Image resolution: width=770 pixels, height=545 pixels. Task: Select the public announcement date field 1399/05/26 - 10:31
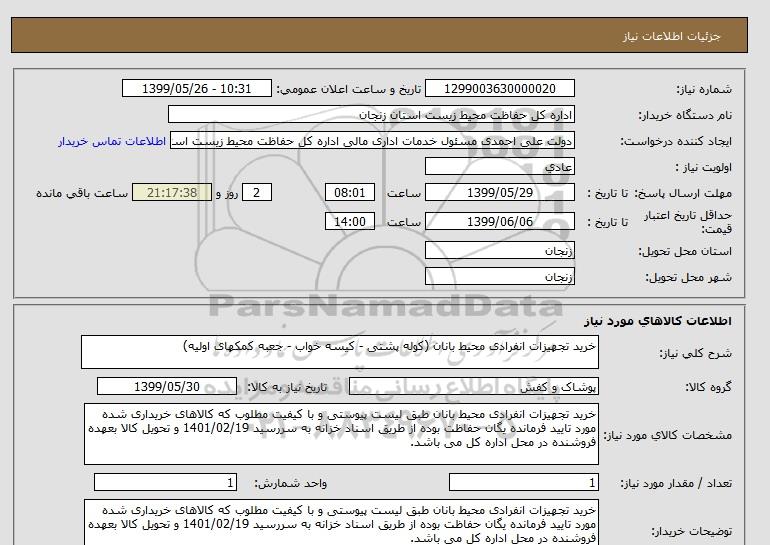196,88
